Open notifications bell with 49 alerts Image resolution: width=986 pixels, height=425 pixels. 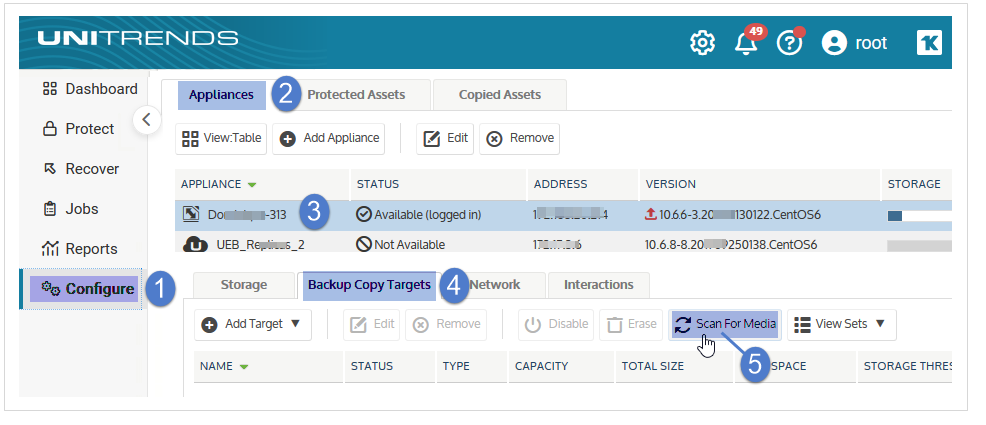(748, 41)
